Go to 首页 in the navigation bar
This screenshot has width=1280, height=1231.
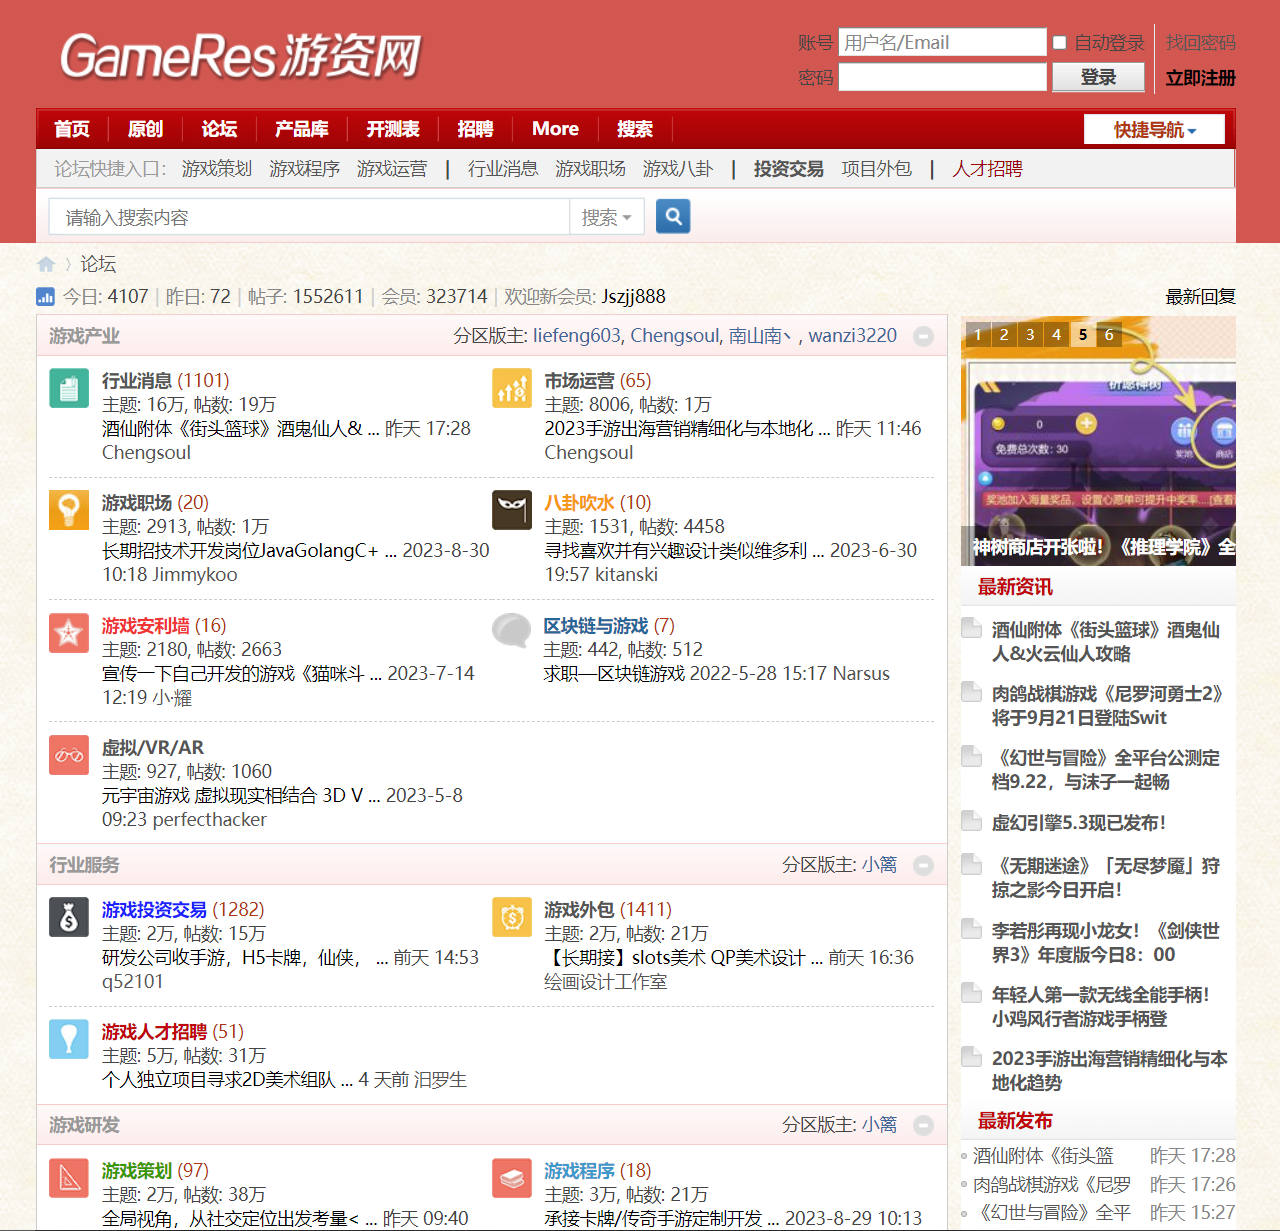72,129
